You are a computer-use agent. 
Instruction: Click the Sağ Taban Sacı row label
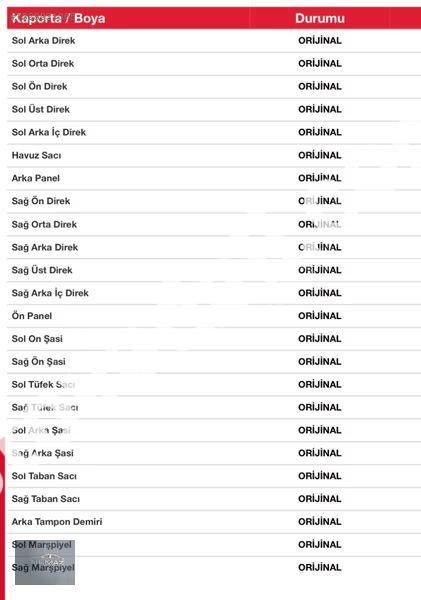46,499
